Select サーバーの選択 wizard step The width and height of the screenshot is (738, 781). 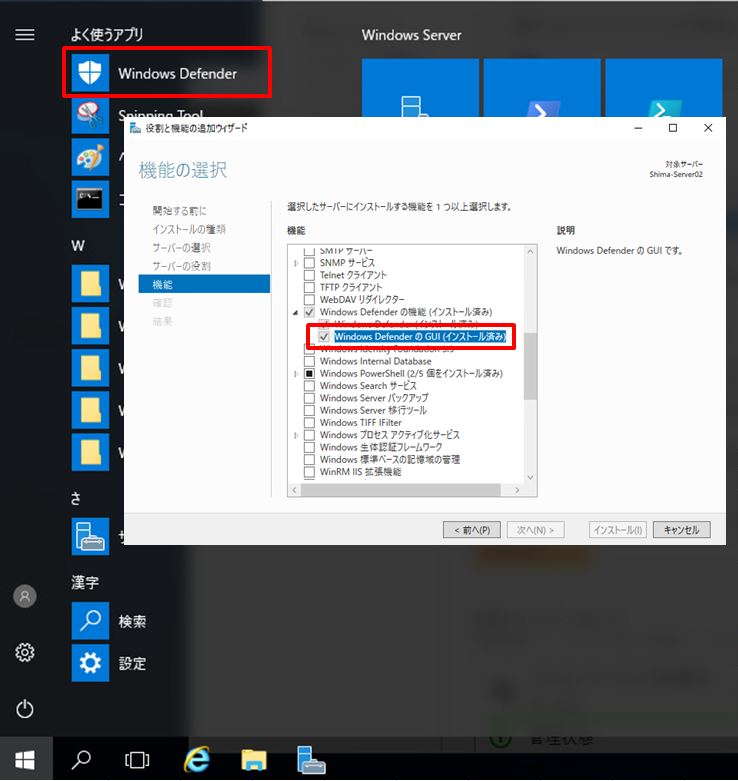coord(181,248)
